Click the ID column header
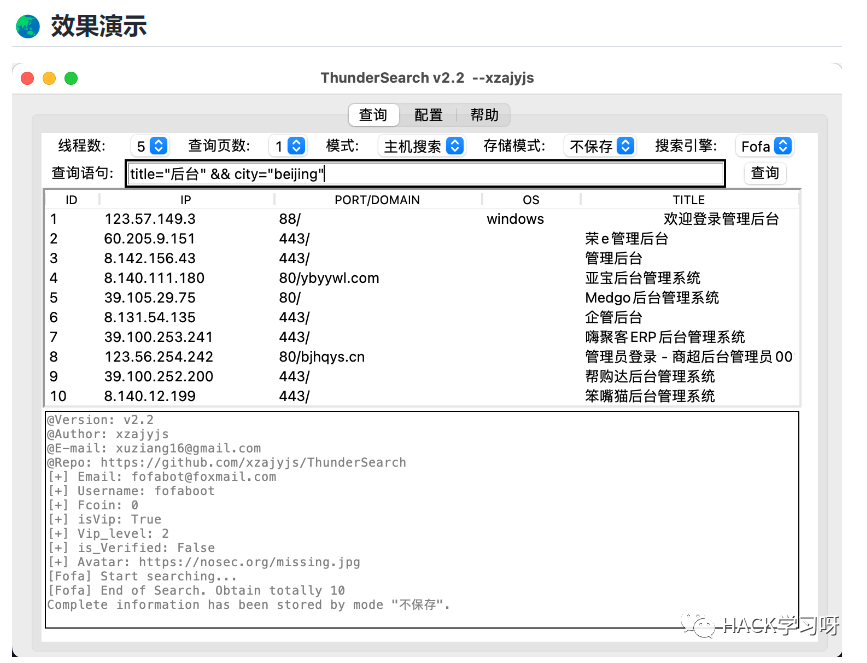The width and height of the screenshot is (867, 663). [71, 200]
